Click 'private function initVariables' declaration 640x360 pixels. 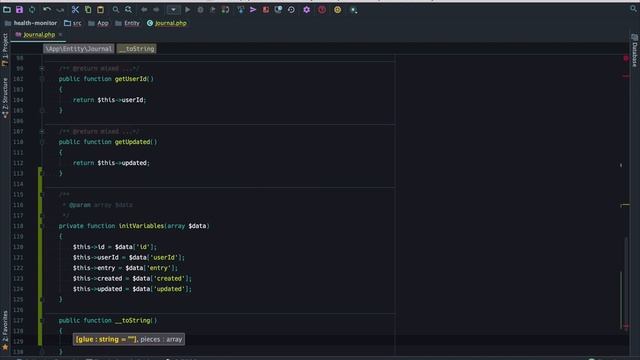pos(134,226)
